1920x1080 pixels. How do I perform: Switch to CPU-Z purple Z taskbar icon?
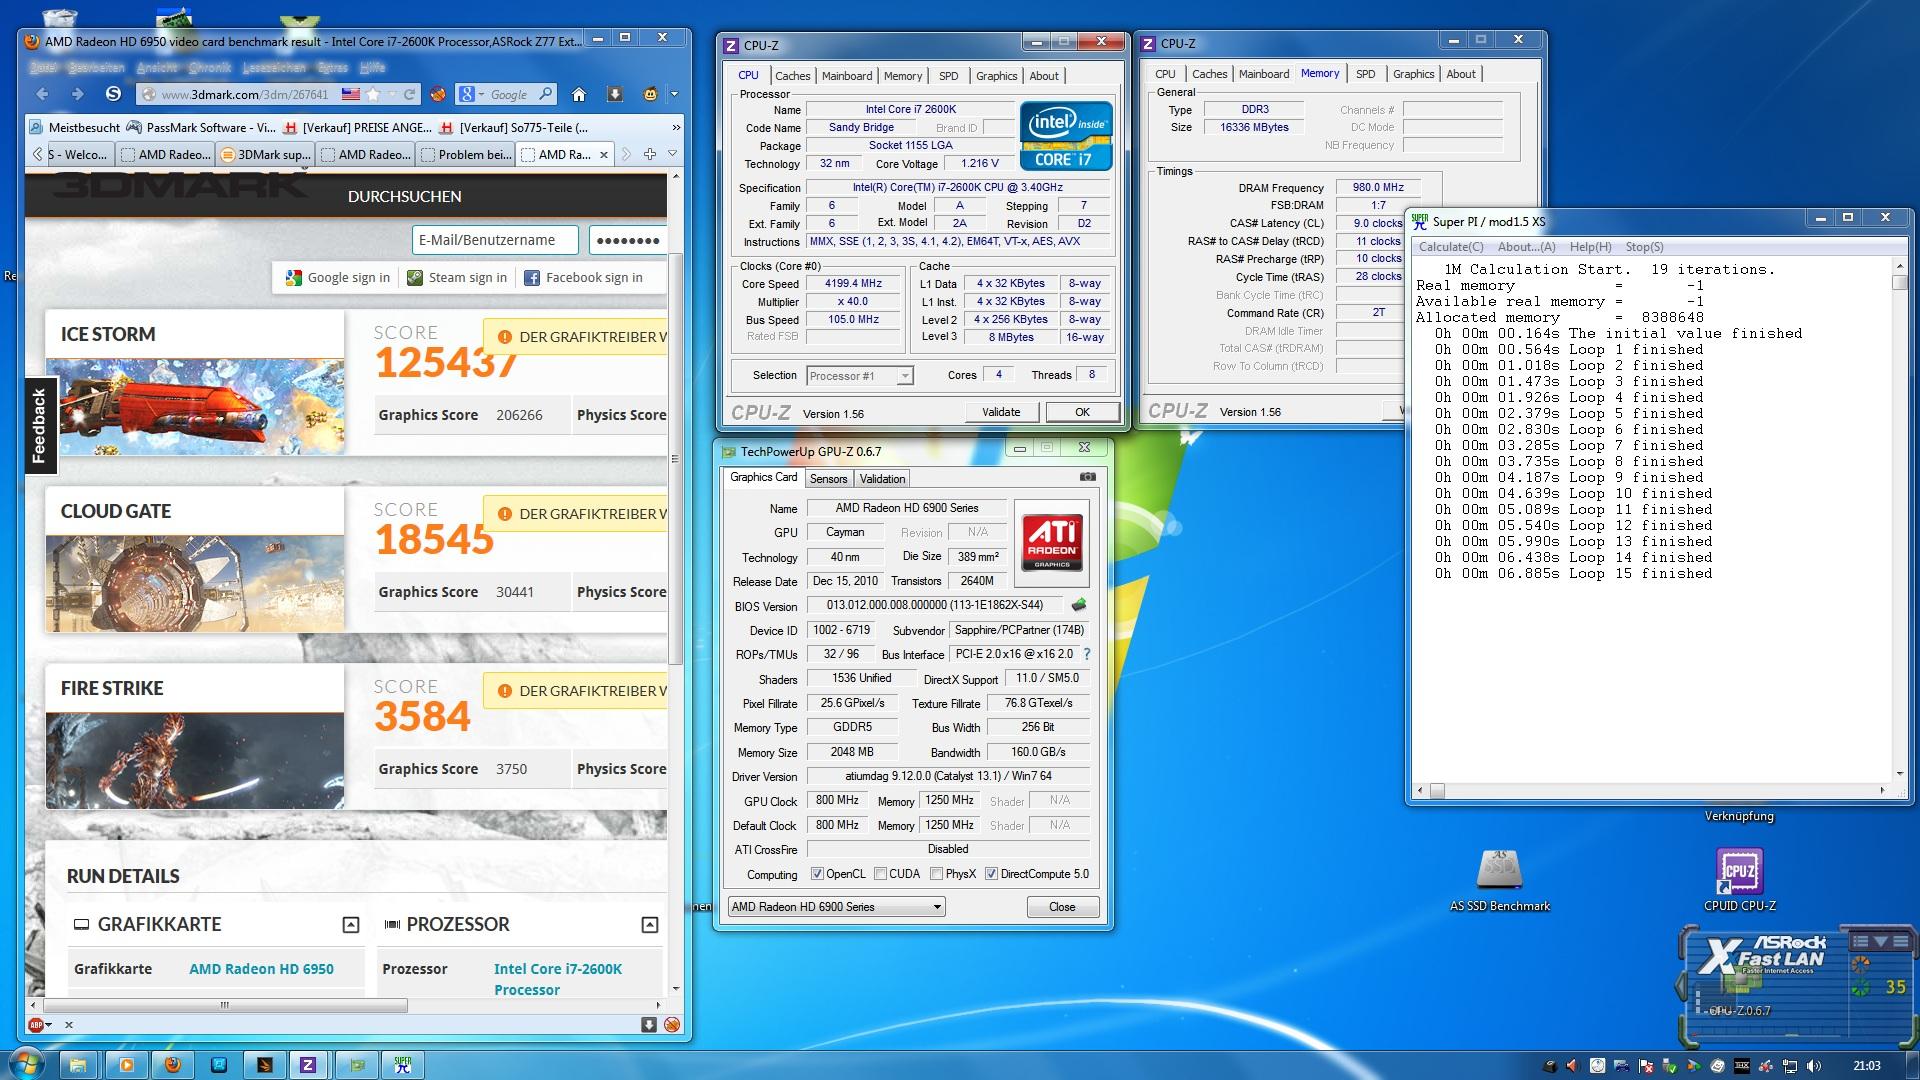tap(308, 1065)
